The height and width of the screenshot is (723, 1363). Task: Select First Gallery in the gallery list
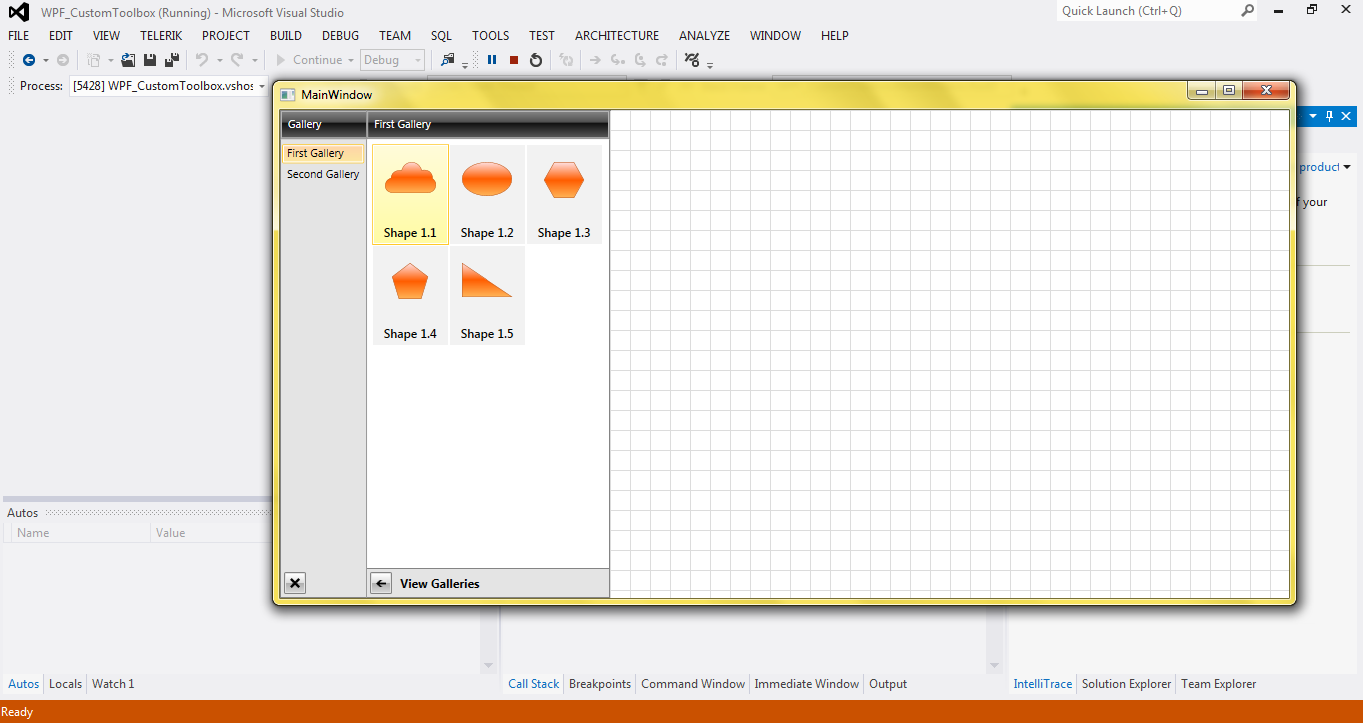322,153
